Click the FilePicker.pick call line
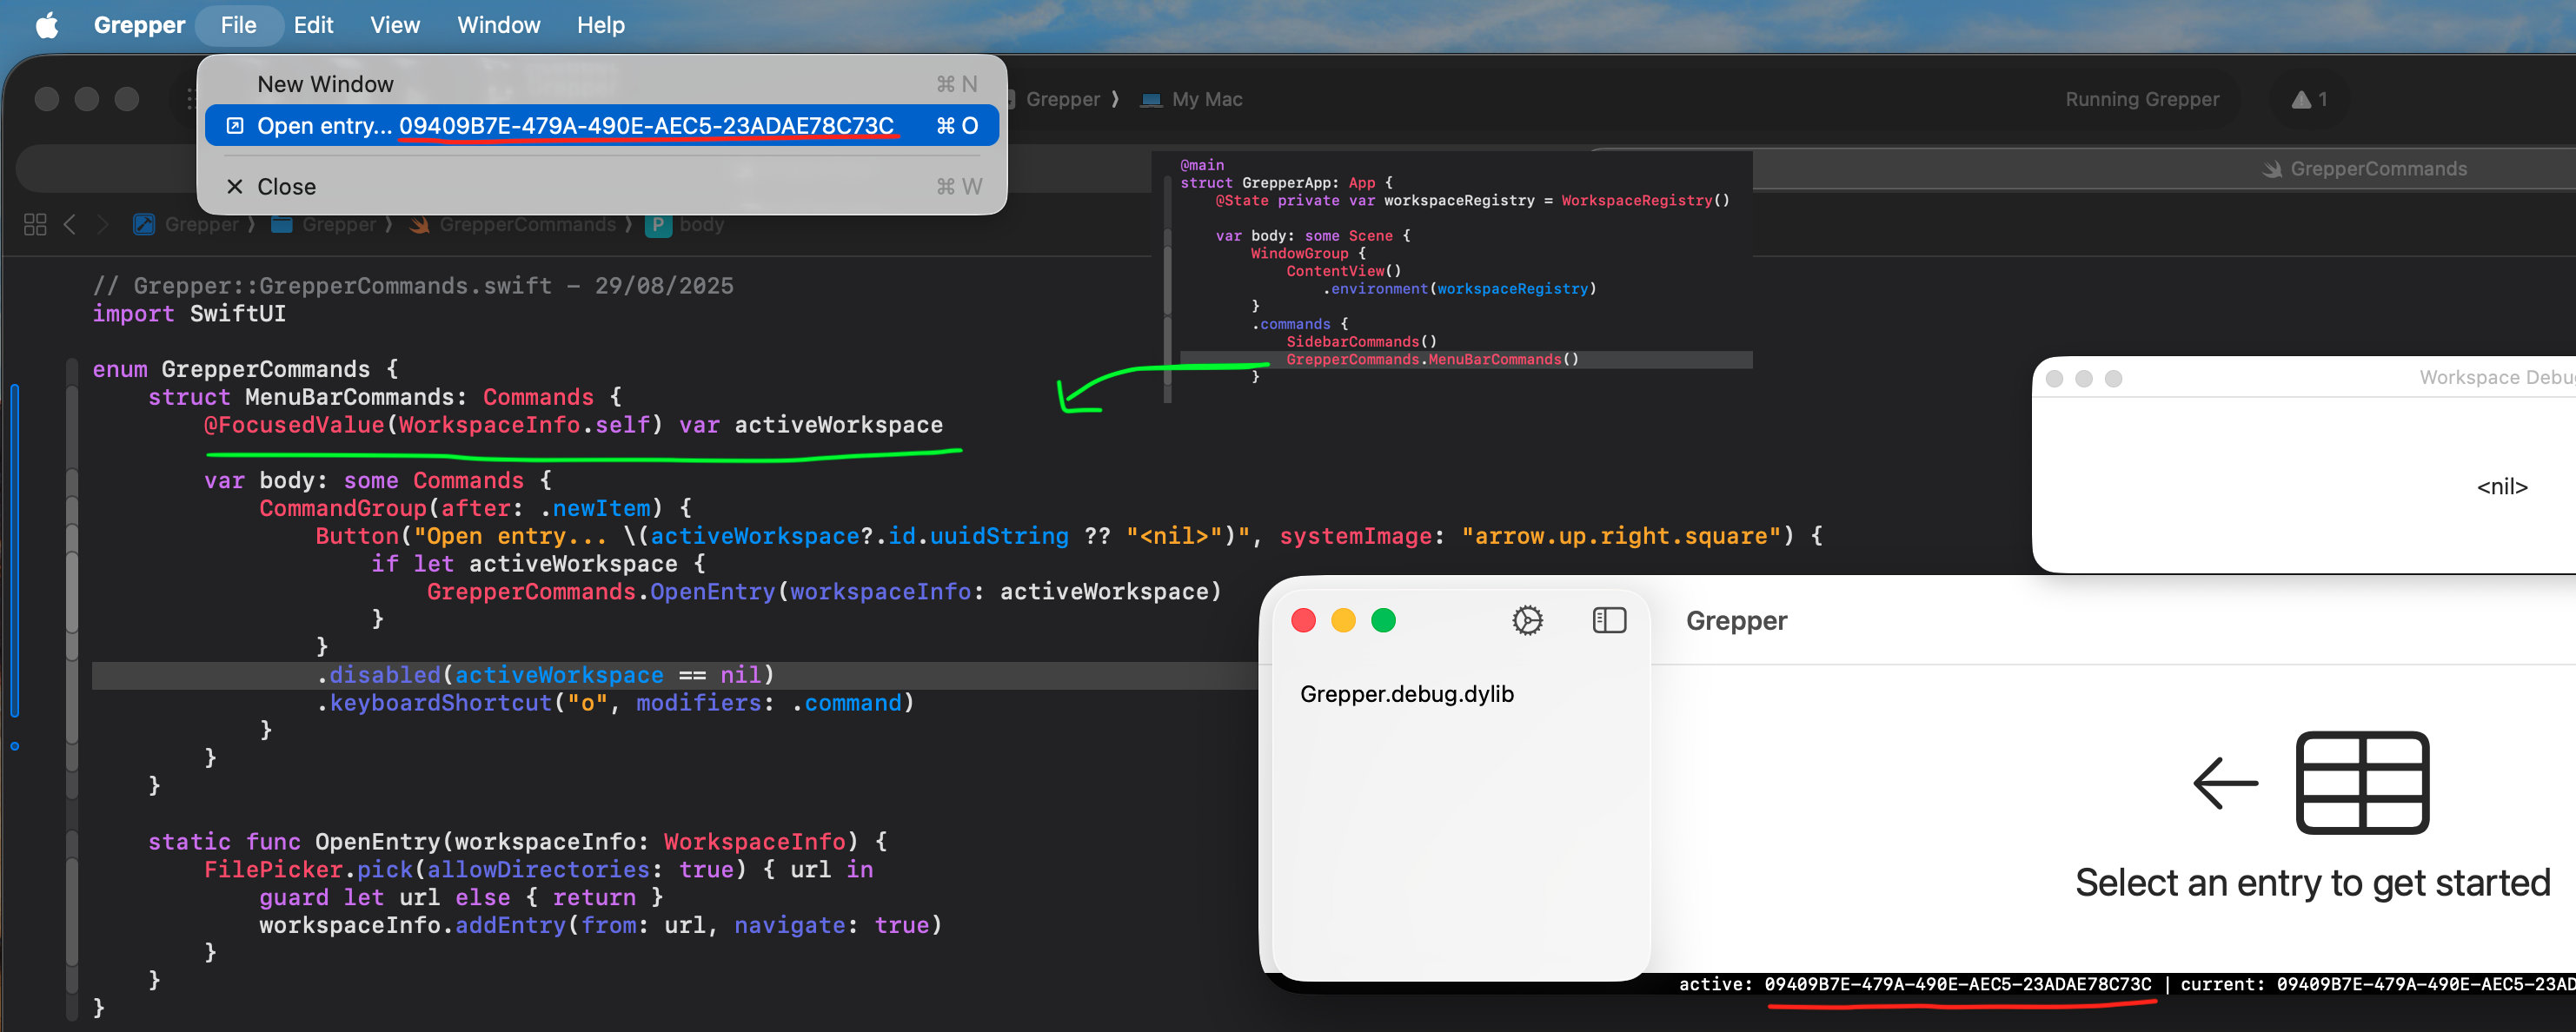2576x1032 pixels. 539,870
